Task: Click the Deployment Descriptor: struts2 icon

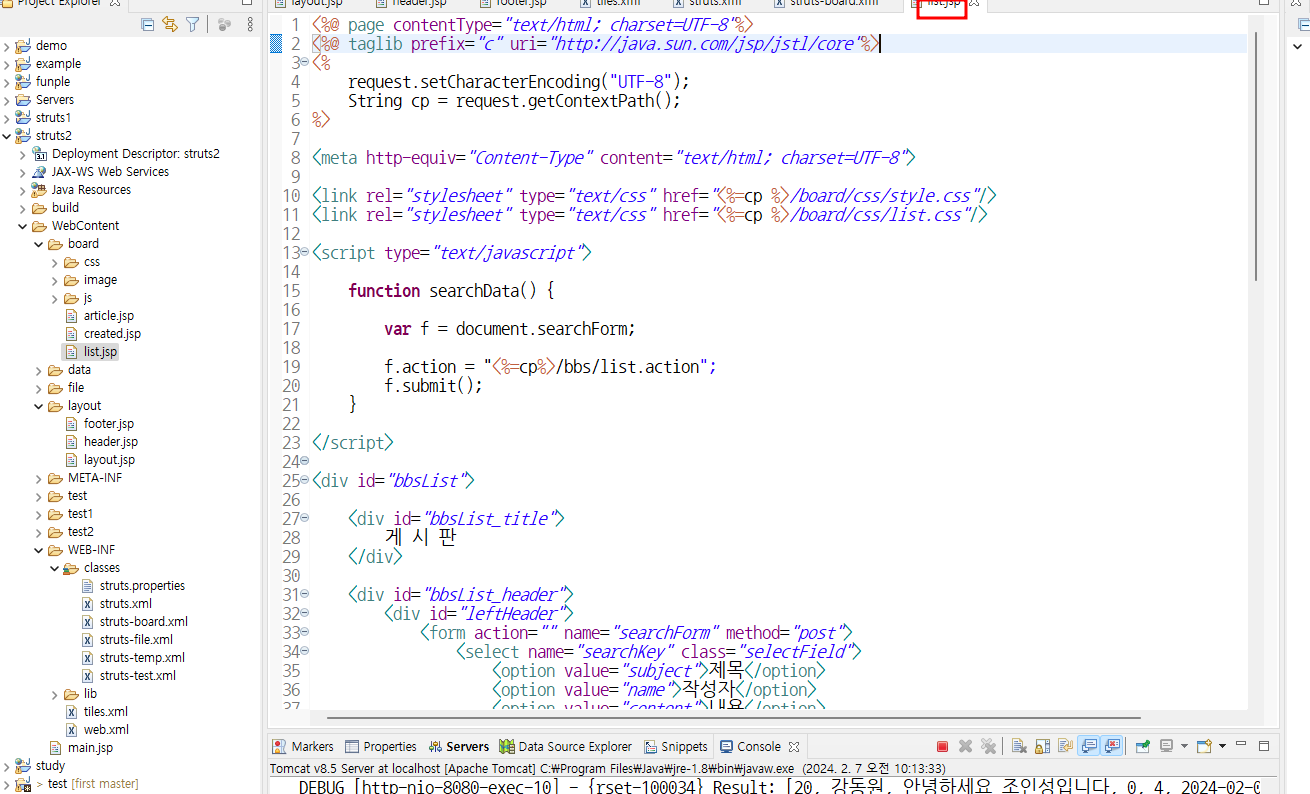Action: click(40, 154)
